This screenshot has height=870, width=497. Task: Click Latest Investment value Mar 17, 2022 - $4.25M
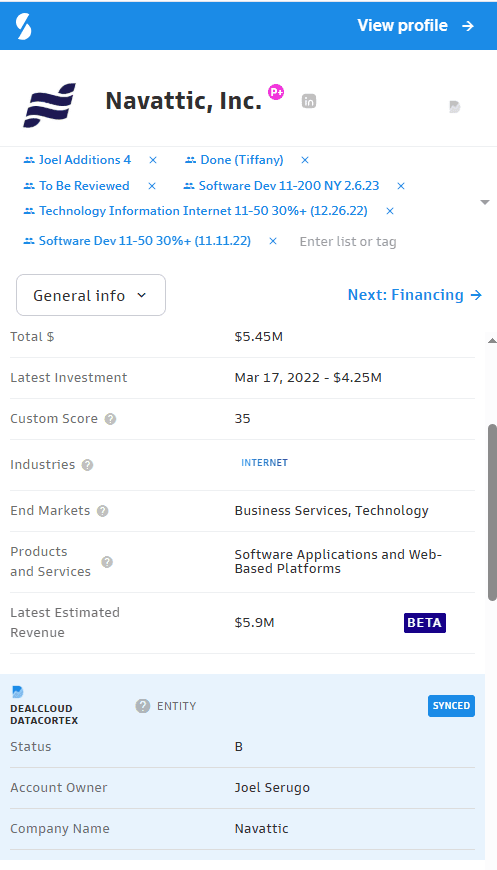point(308,378)
